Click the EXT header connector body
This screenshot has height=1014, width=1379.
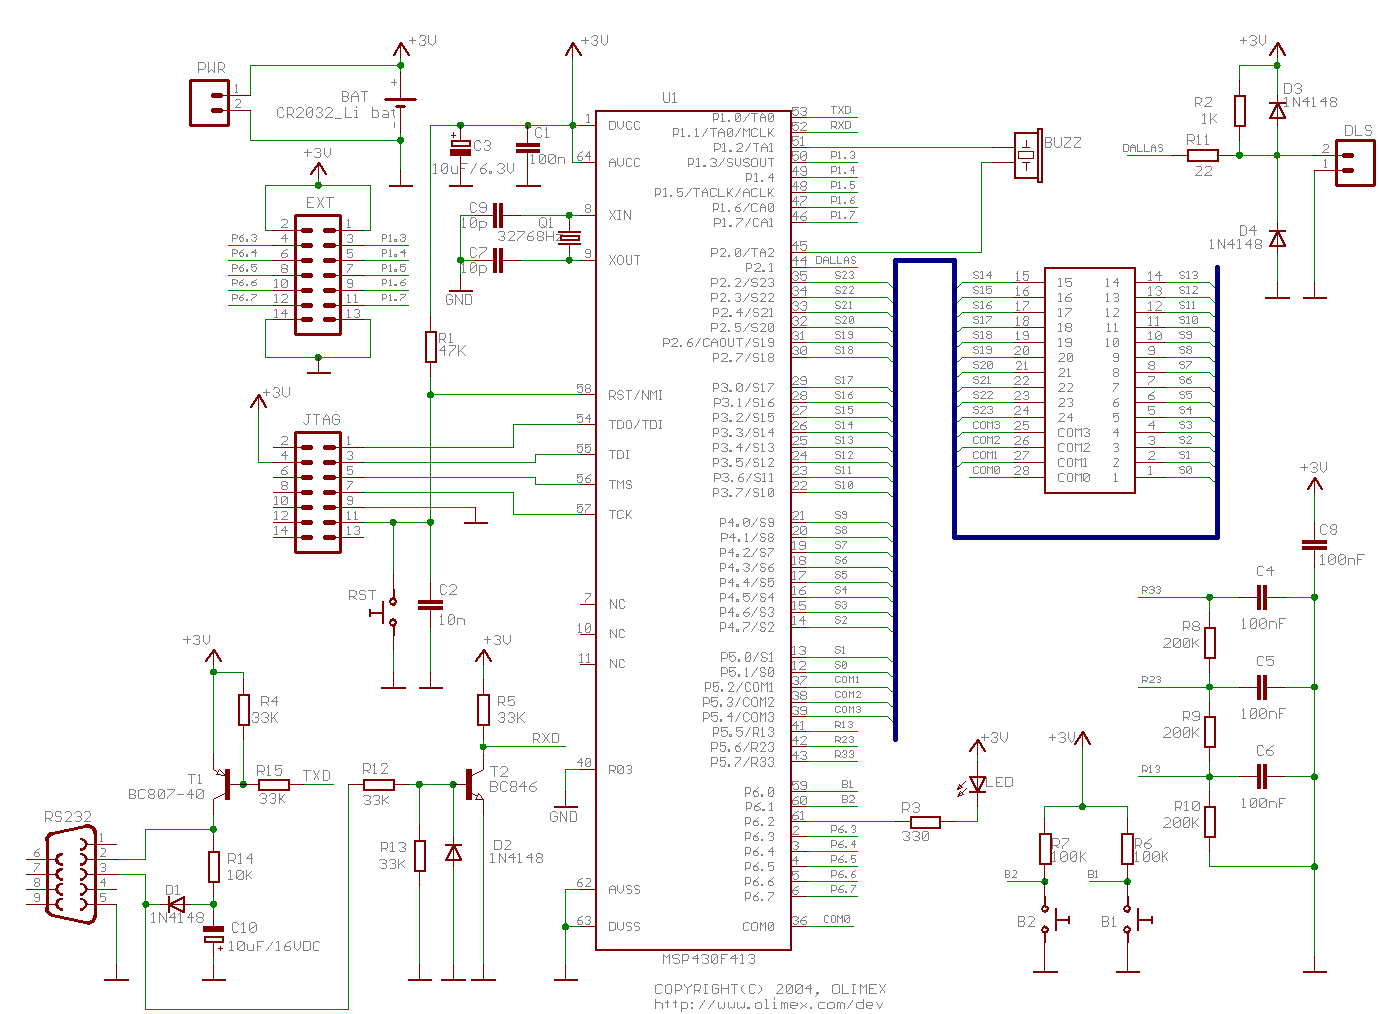click(318, 275)
